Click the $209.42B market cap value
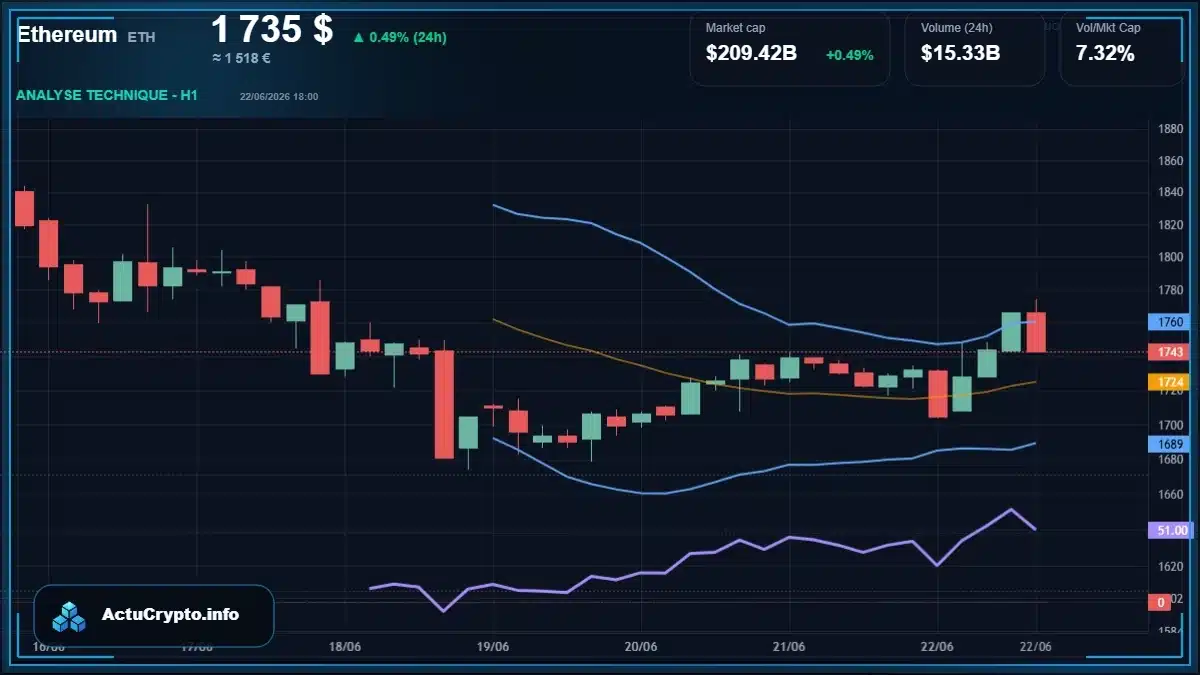 (x=751, y=54)
